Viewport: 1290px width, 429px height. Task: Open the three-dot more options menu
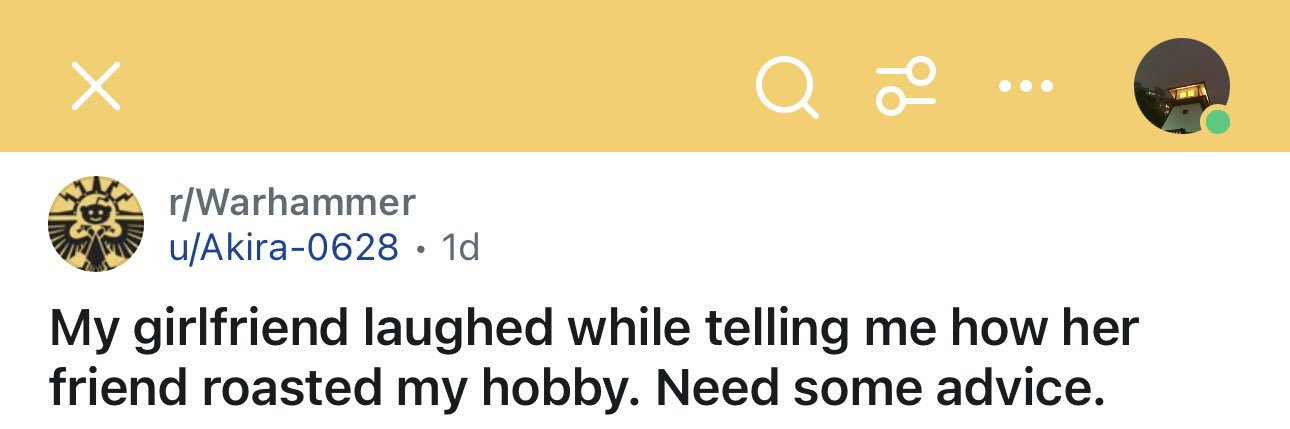[1025, 86]
